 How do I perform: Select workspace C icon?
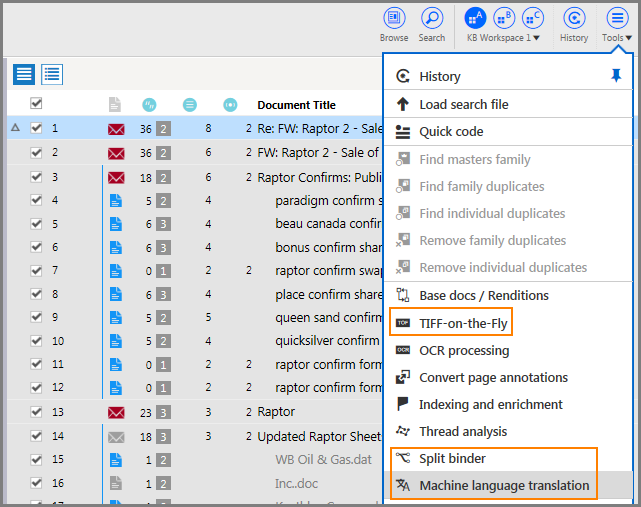(x=533, y=18)
